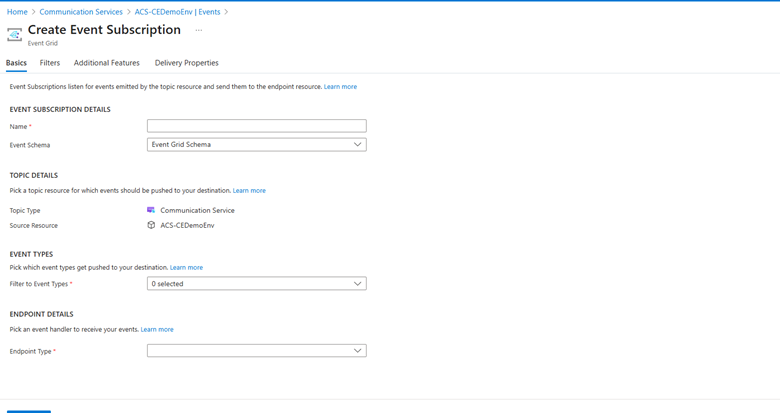Open the Learn more link under Event Types
Image resolution: width=780 pixels, height=413 pixels.
pyautogui.click(x=187, y=267)
